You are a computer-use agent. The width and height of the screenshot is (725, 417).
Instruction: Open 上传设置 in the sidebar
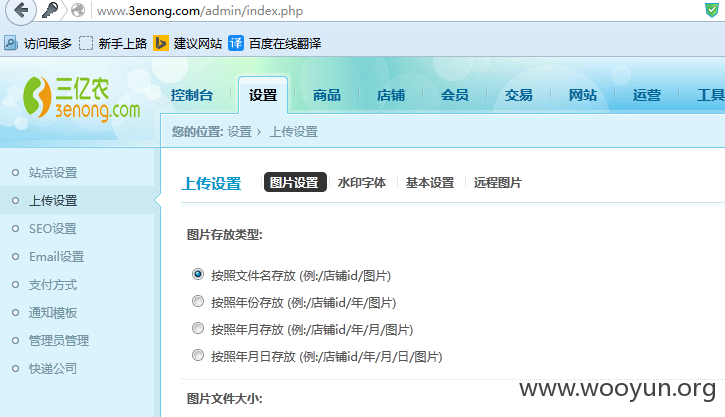pyautogui.click(x=53, y=201)
